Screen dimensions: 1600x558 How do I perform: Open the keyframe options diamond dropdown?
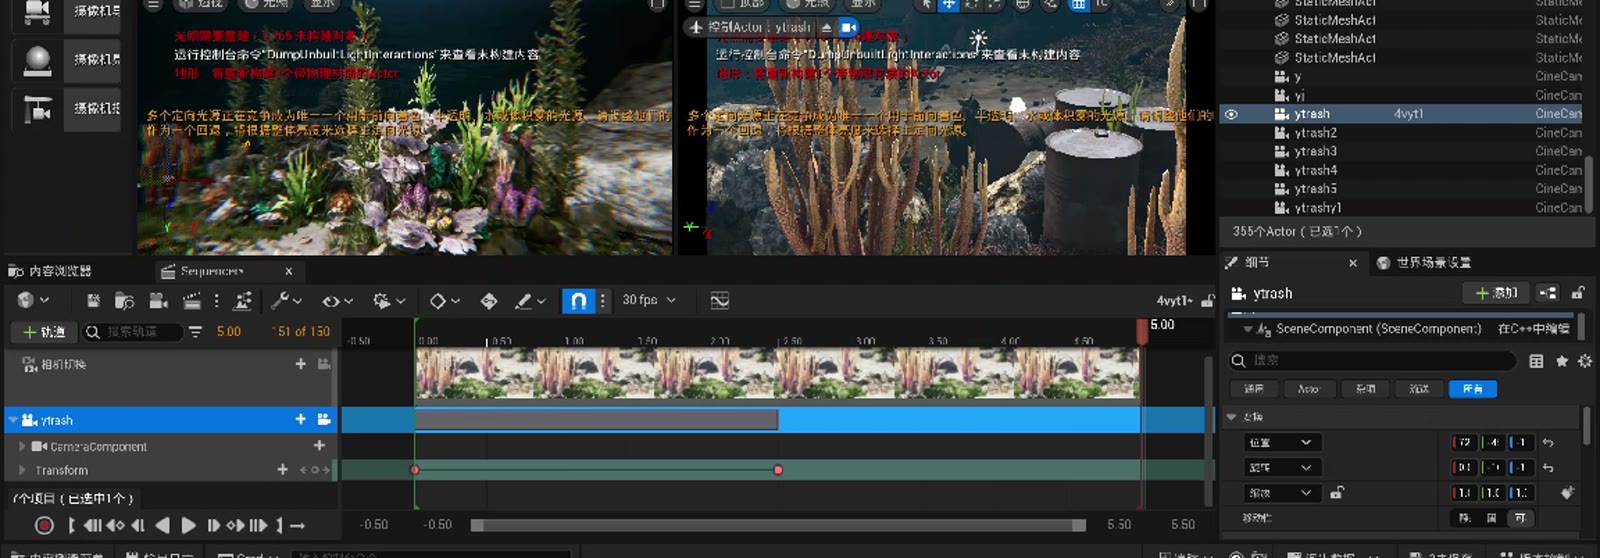coord(444,300)
